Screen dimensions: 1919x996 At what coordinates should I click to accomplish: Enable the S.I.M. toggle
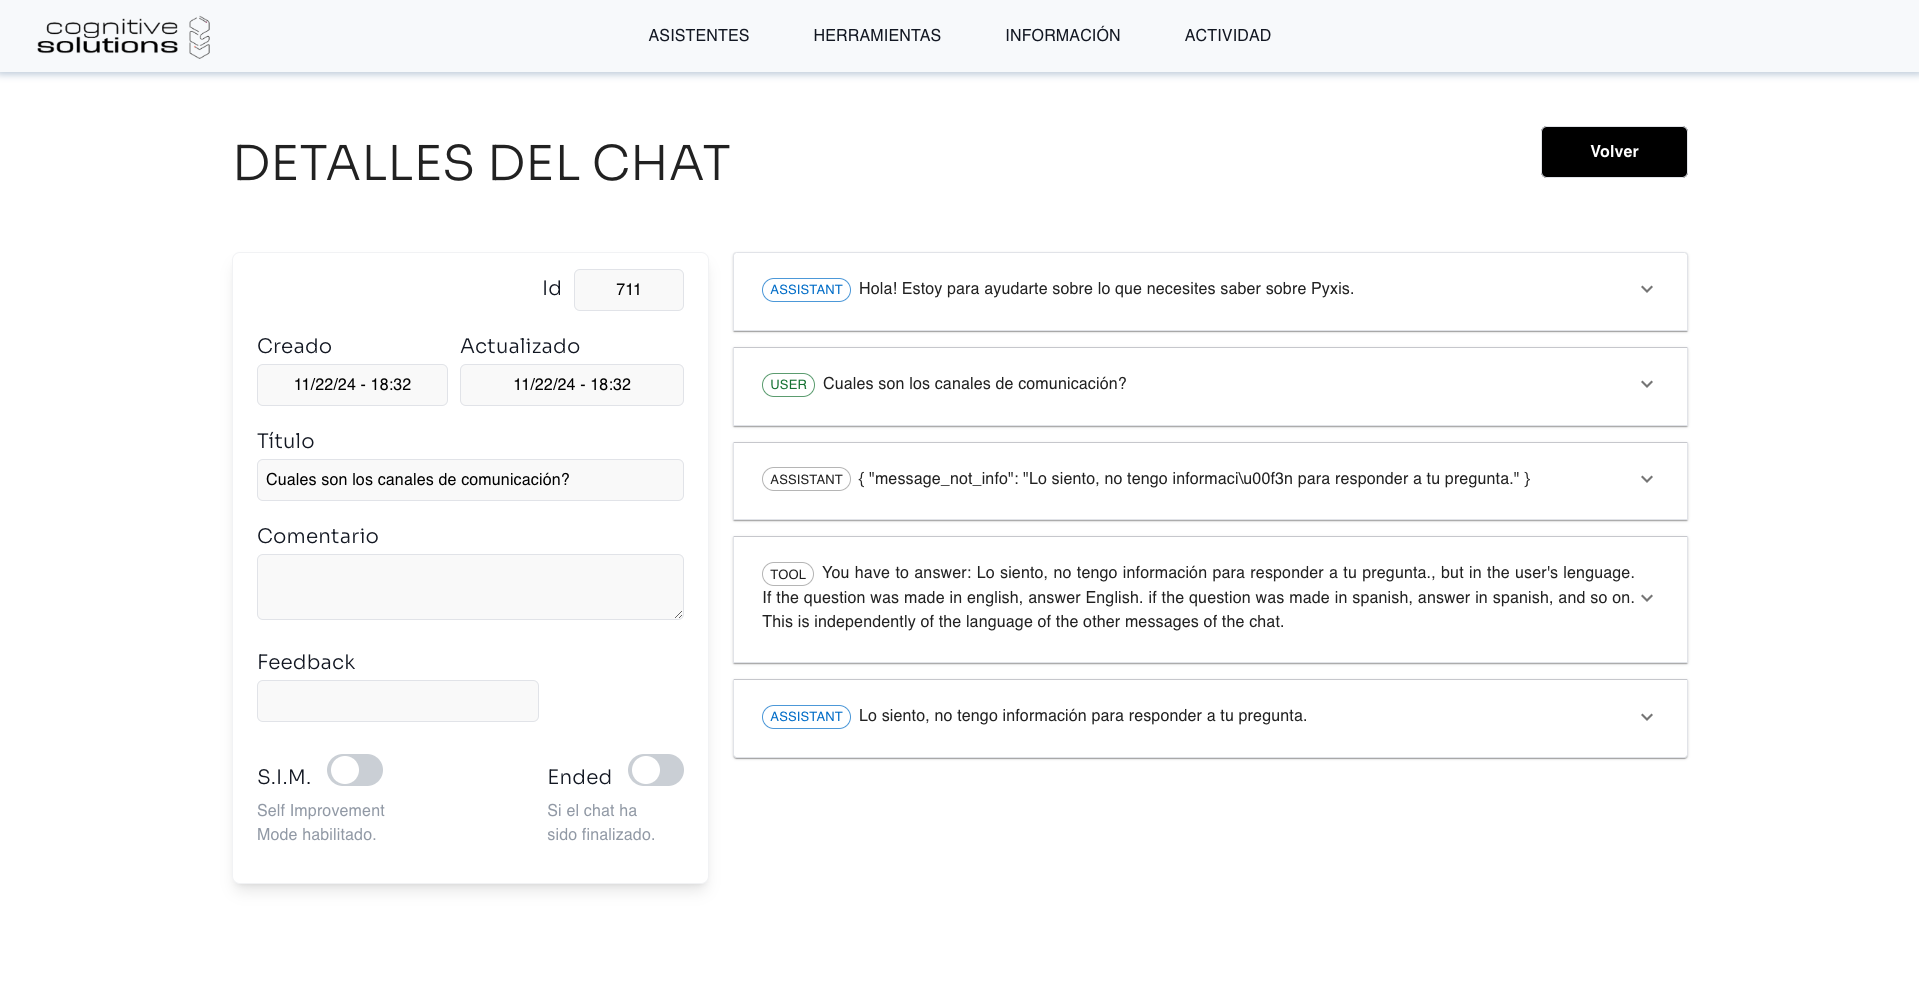pyautogui.click(x=355, y=771)
